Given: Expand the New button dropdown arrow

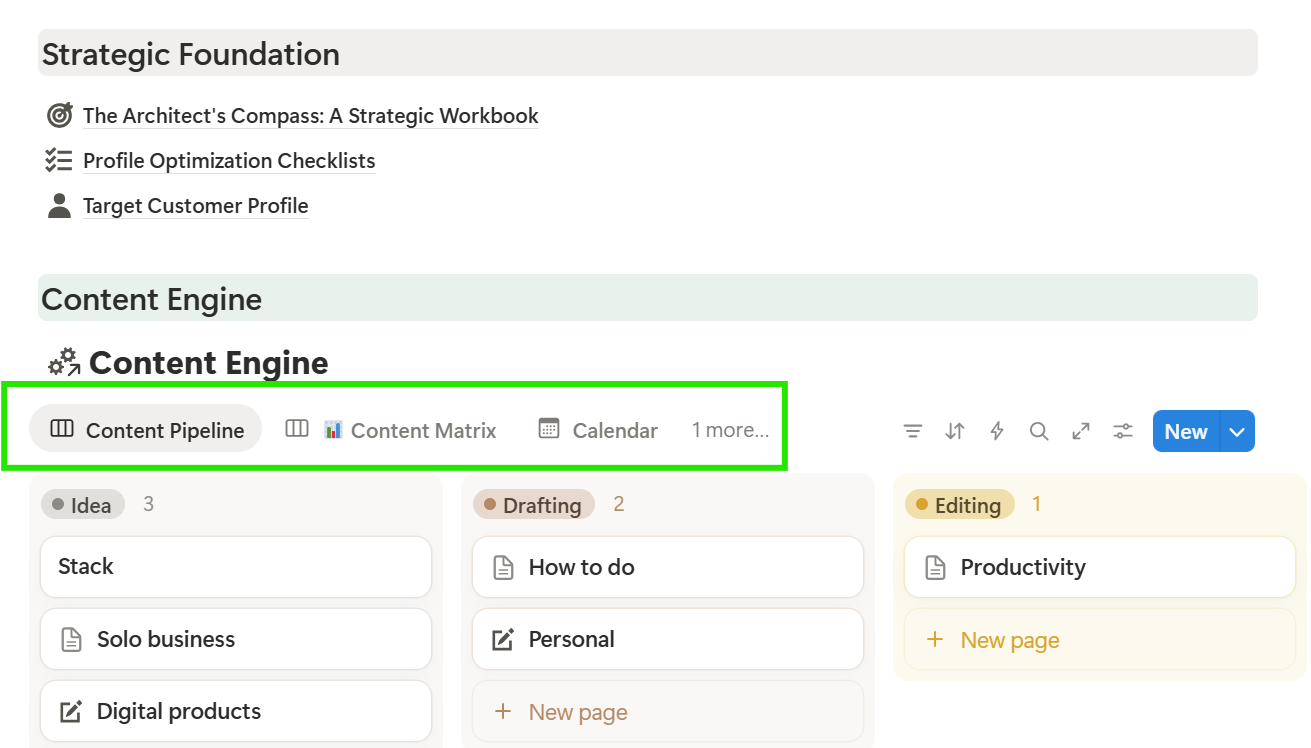Looking at the screenshot, I should tap(1238, 432).
